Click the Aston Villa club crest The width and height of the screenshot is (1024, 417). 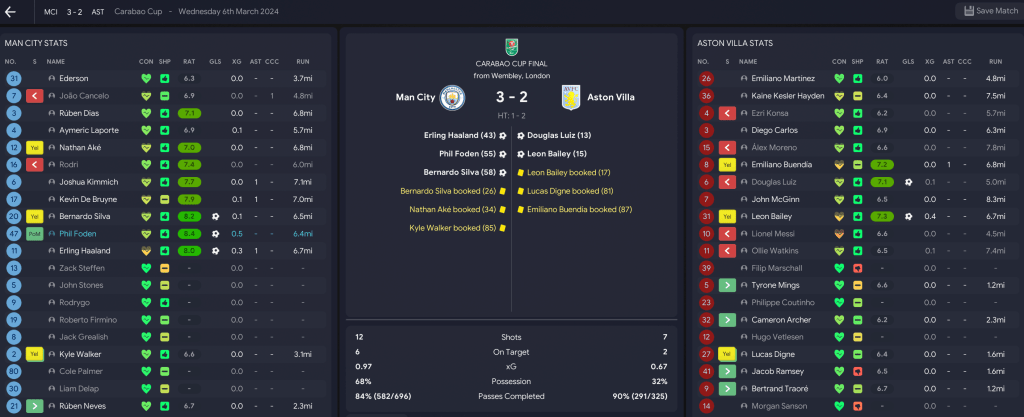pos(573,97)
